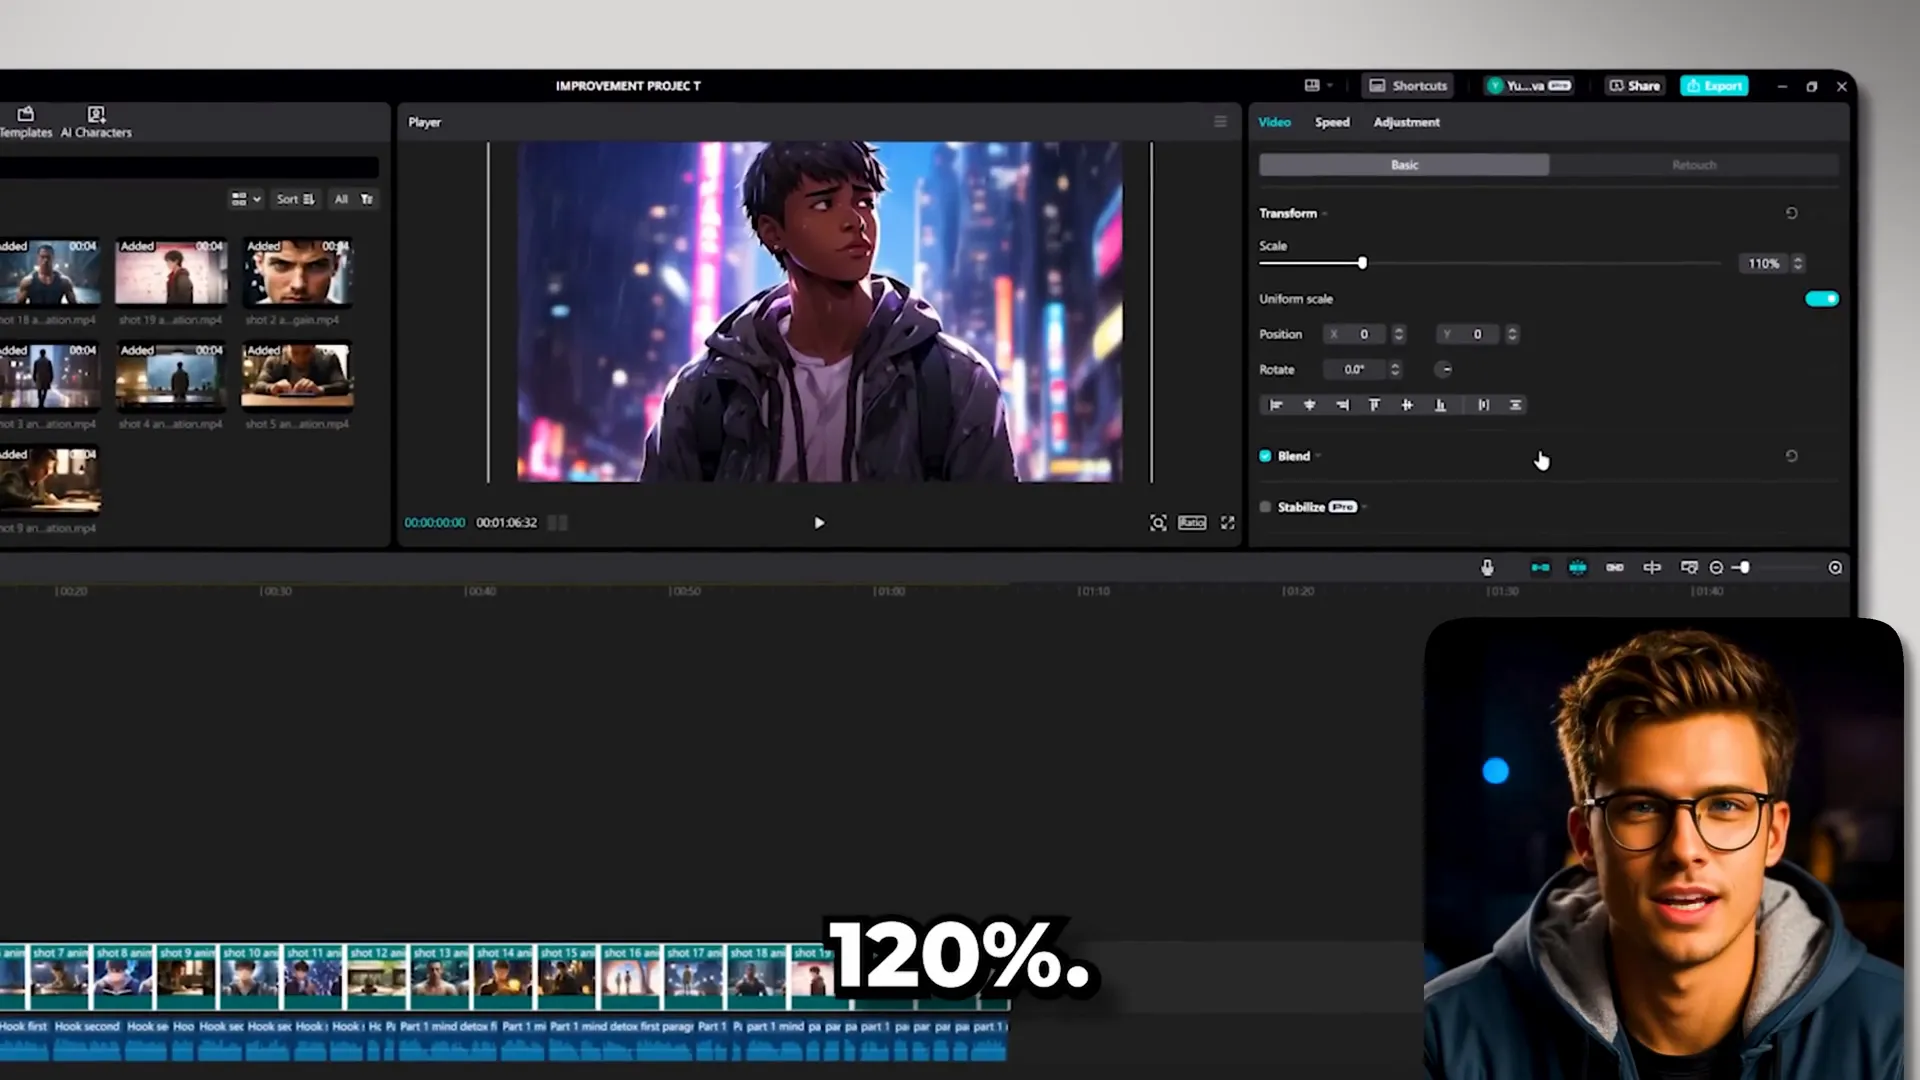Open the media grid view dropdown
1920x1080 pixels.
[246, 199]
